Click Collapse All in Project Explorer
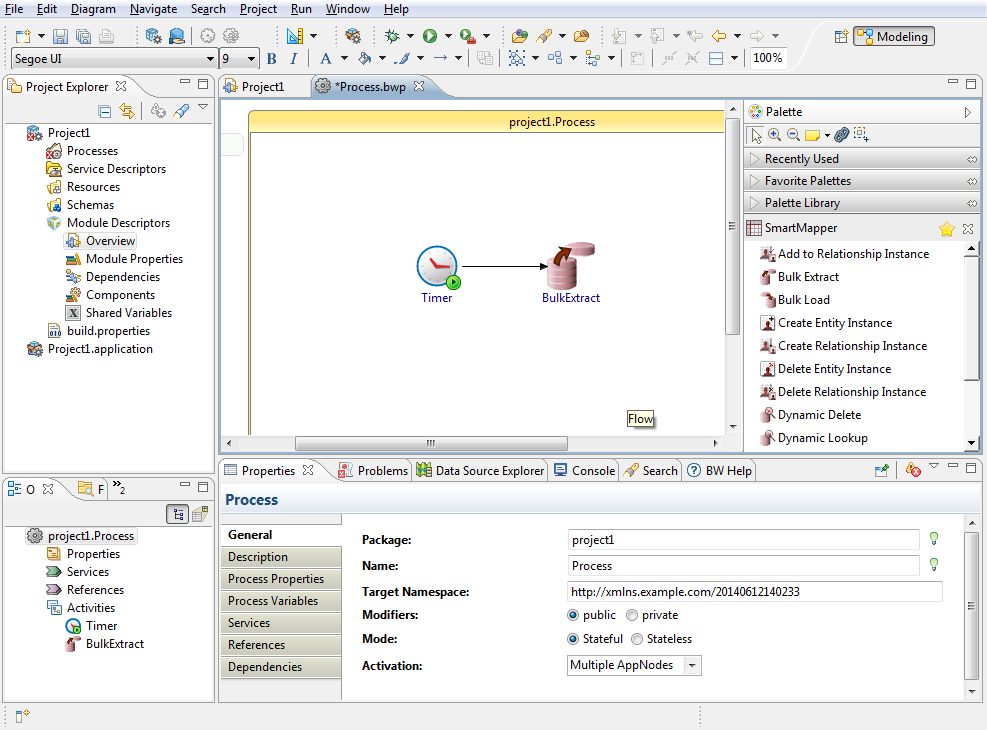Image resolution: width=987 pixels, height=730 pixels. click(105, 111)
